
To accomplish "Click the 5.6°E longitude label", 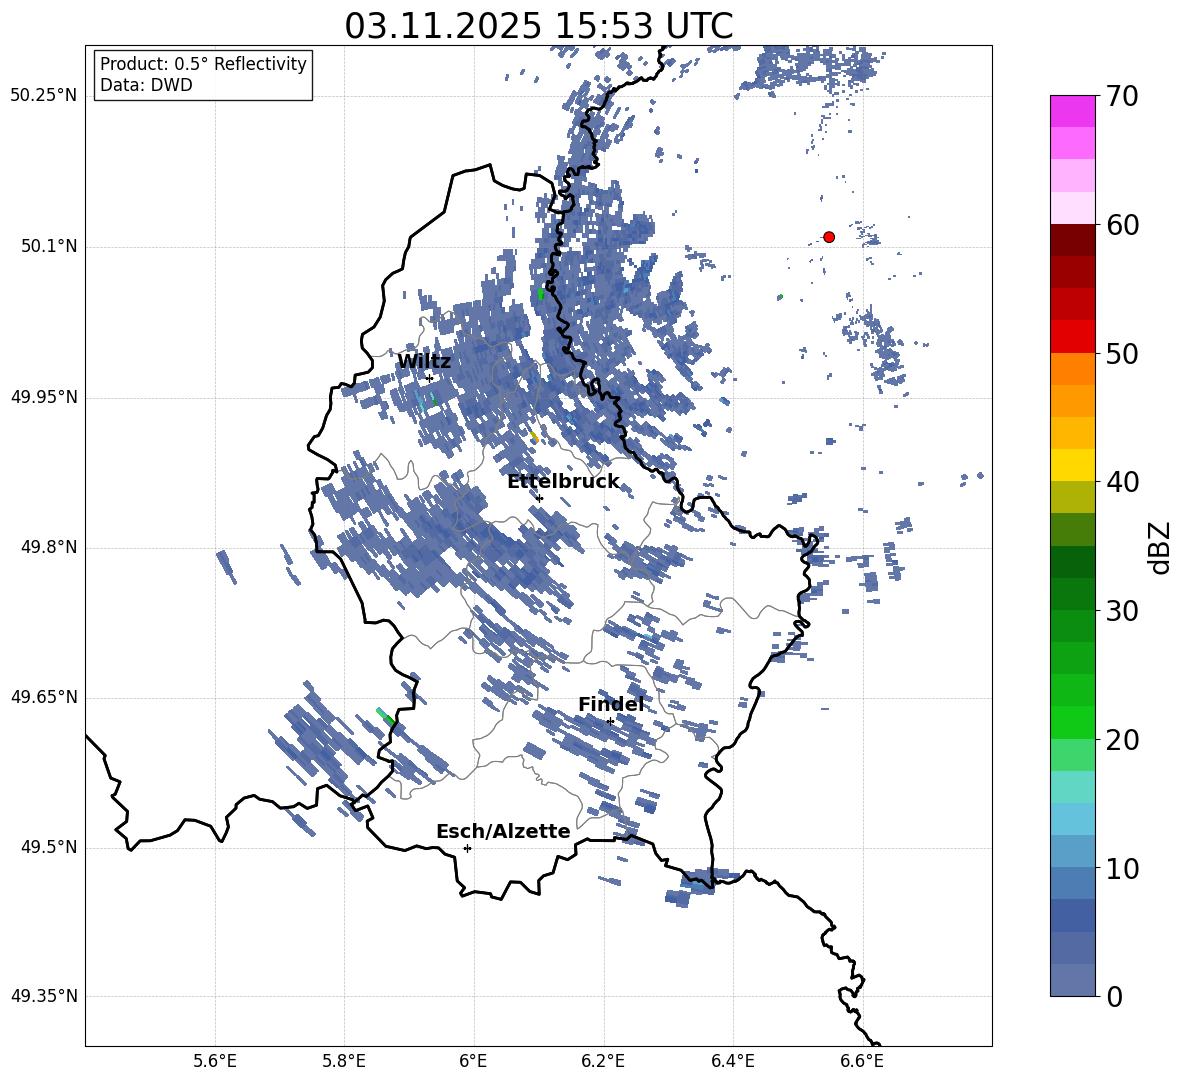I will (215, 1061).
